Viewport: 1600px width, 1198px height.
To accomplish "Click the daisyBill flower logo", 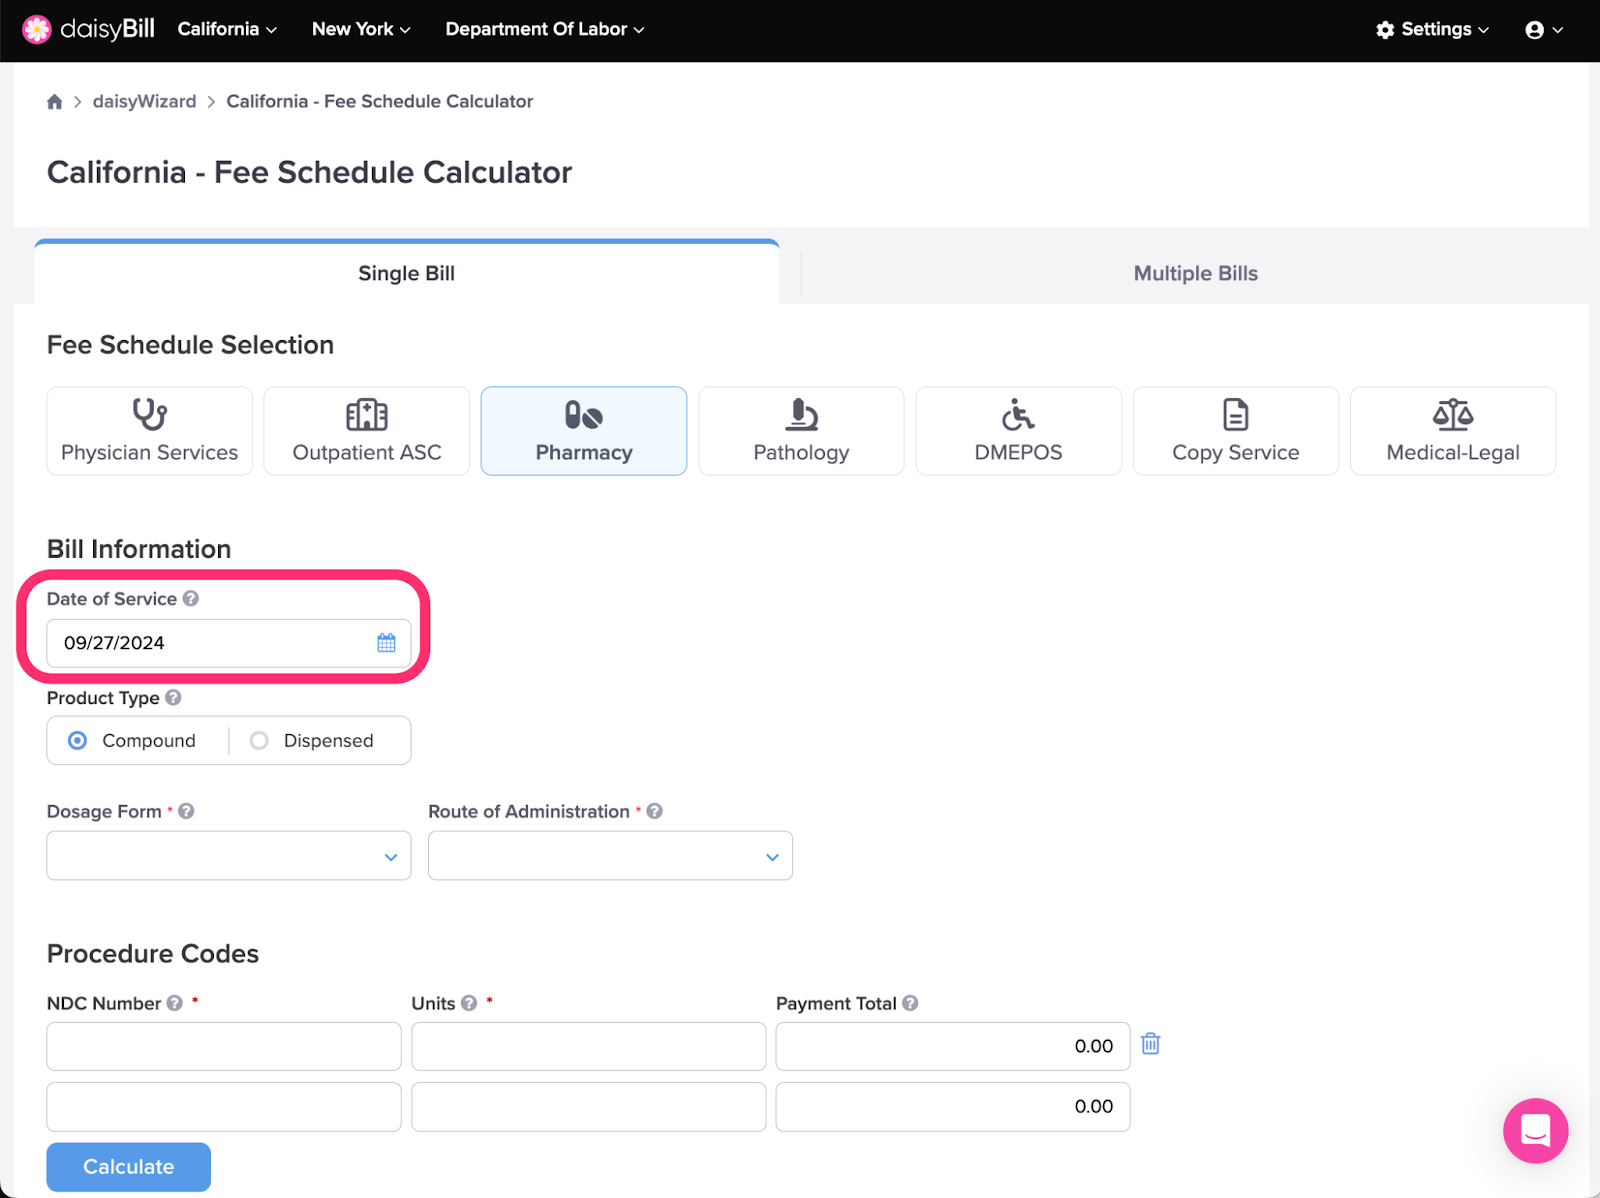I will tap(37, 30).
